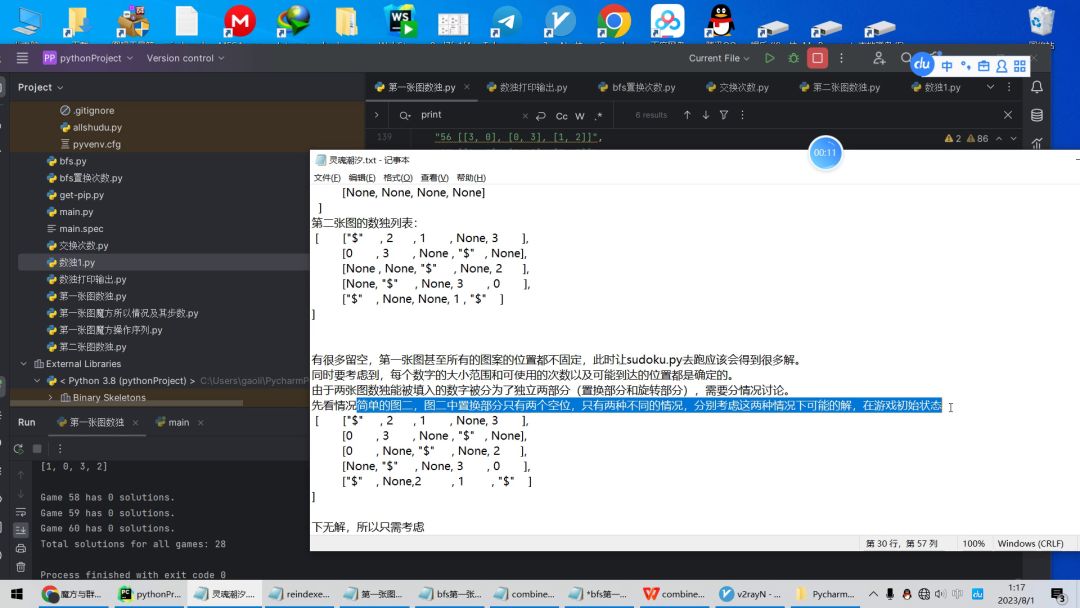Toggle whole words (W) search option

point(580,116)
